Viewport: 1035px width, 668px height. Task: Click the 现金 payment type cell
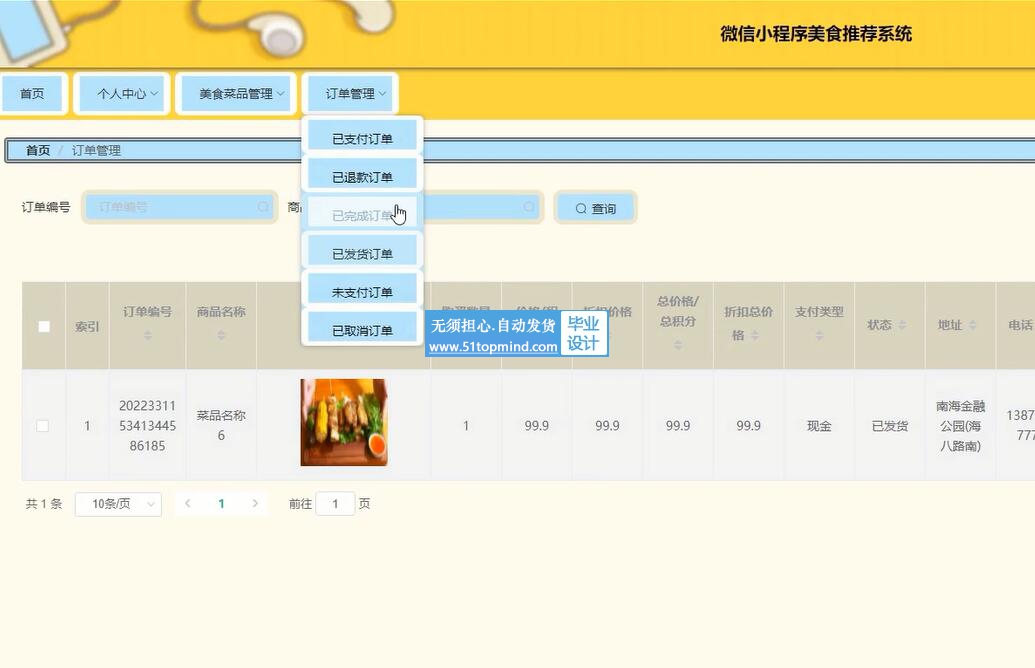point(818,426)
